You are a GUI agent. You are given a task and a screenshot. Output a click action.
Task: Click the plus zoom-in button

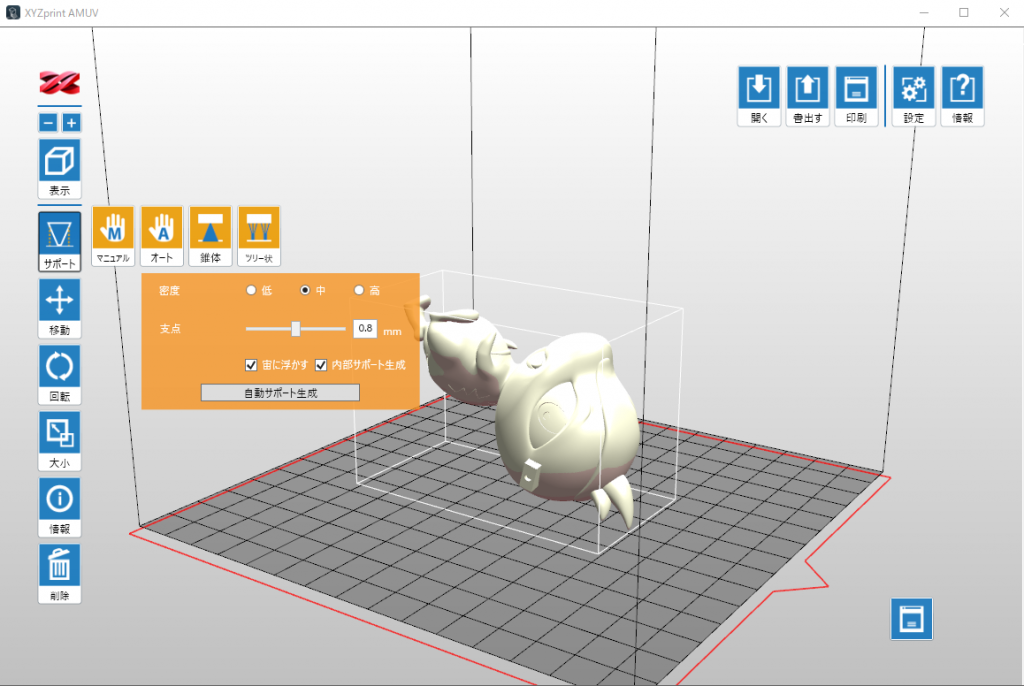pos(71,122)
